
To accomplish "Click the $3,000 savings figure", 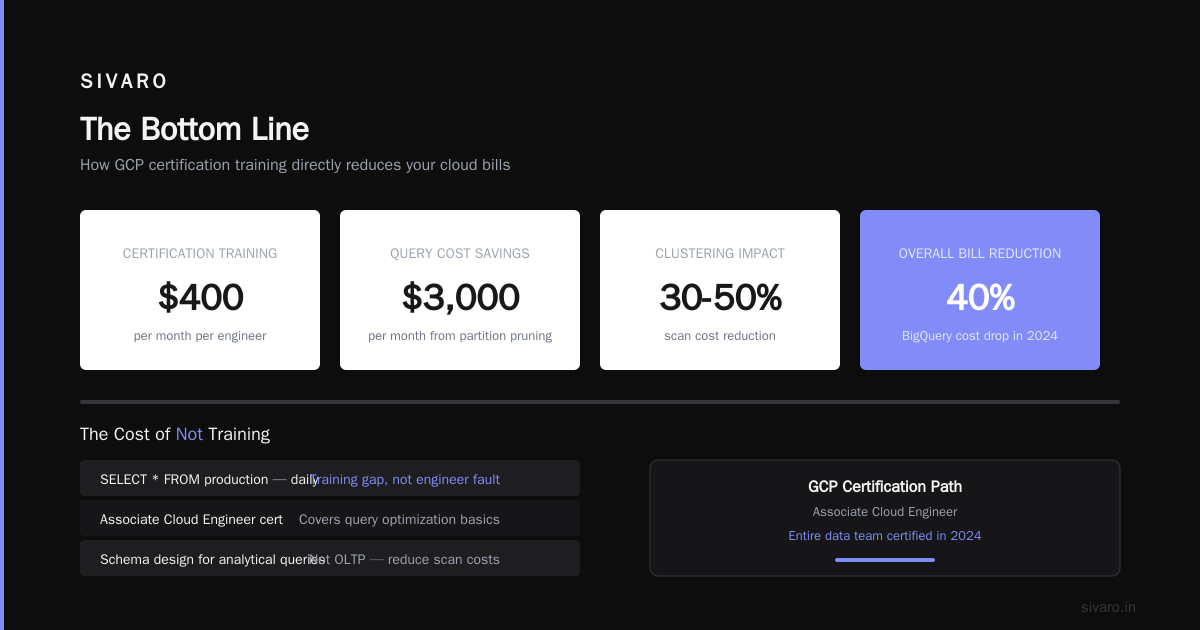I will pos(460,297).
